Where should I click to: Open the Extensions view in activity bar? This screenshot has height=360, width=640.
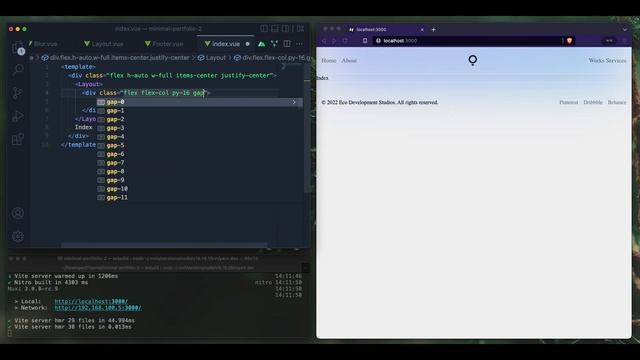[x=18, y=139]
